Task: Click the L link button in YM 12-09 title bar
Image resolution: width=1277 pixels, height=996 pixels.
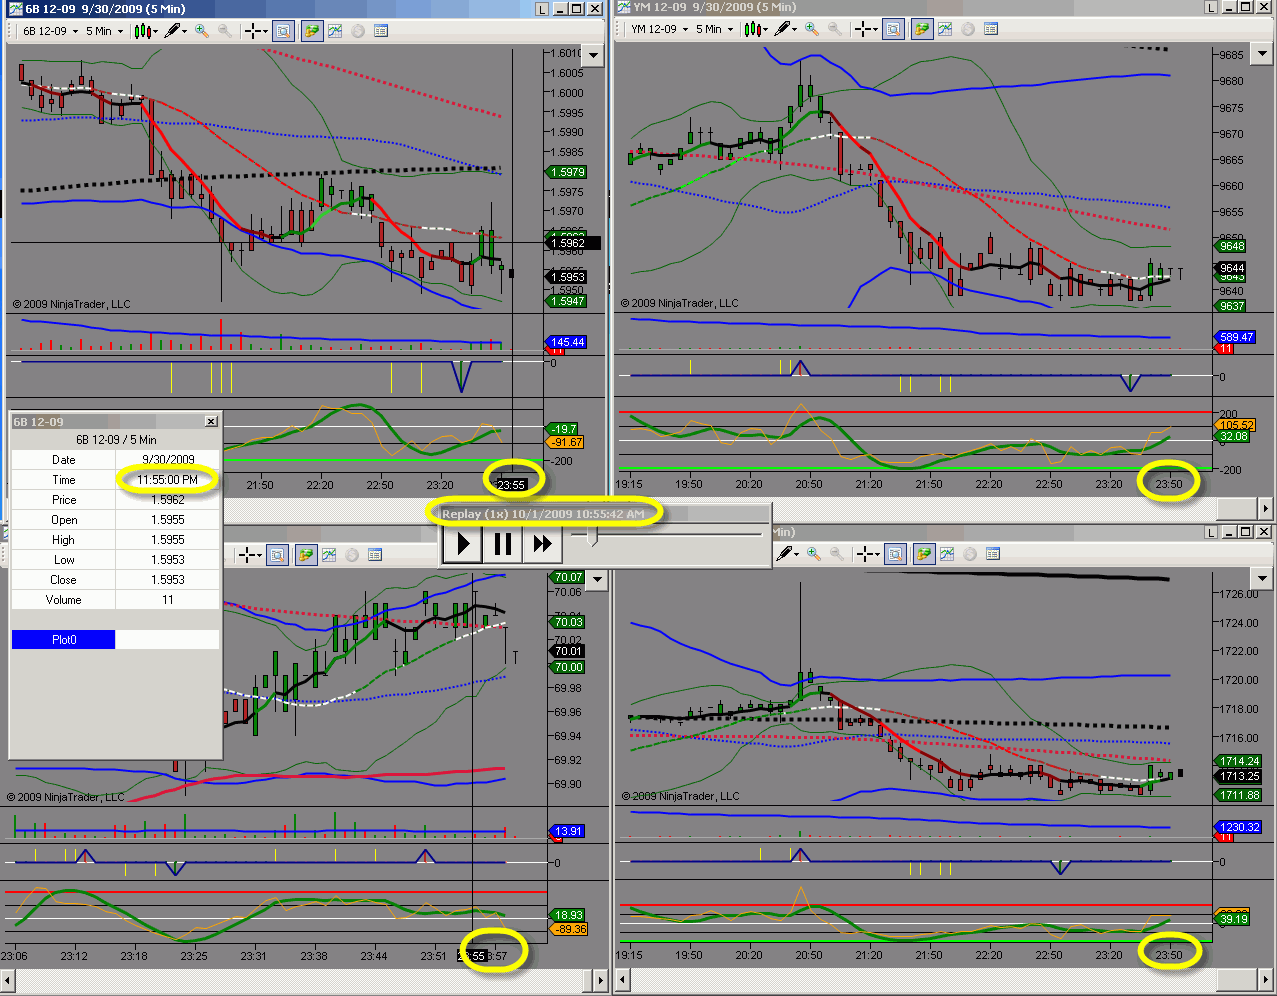Action: [x=1211, y=7]
